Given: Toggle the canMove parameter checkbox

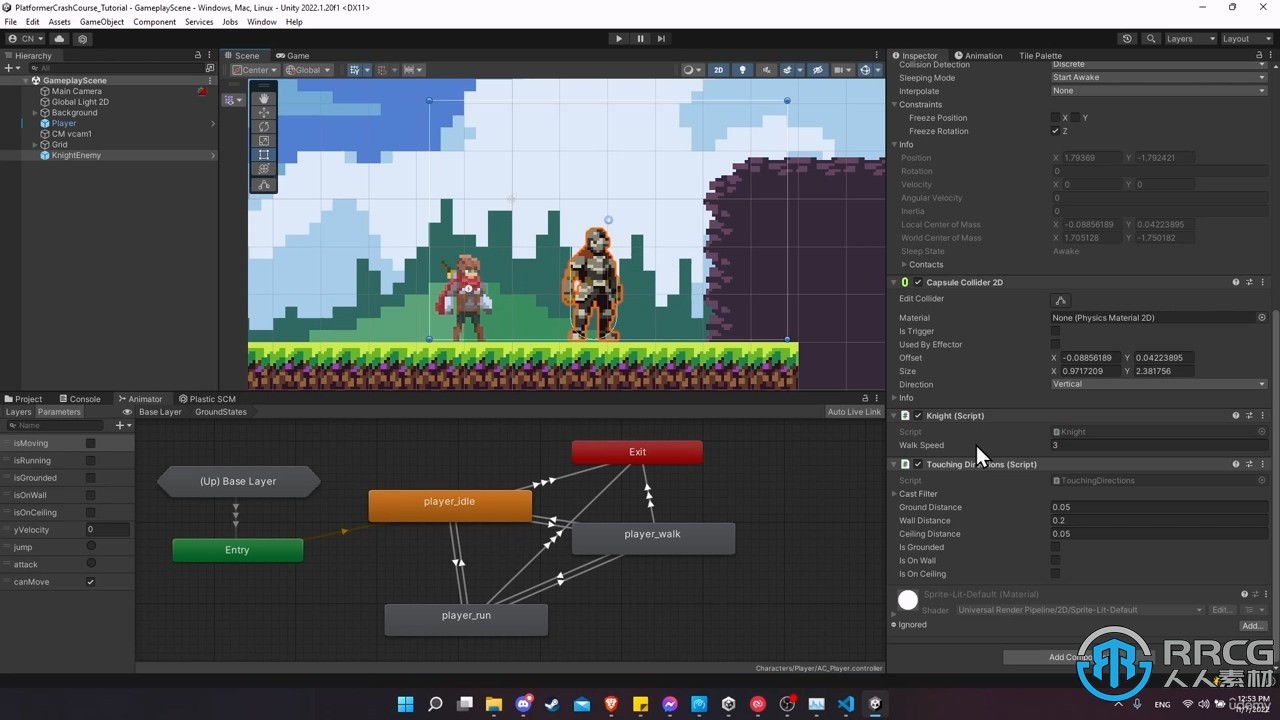Looking at the screenshot, I should coord(90,582).
